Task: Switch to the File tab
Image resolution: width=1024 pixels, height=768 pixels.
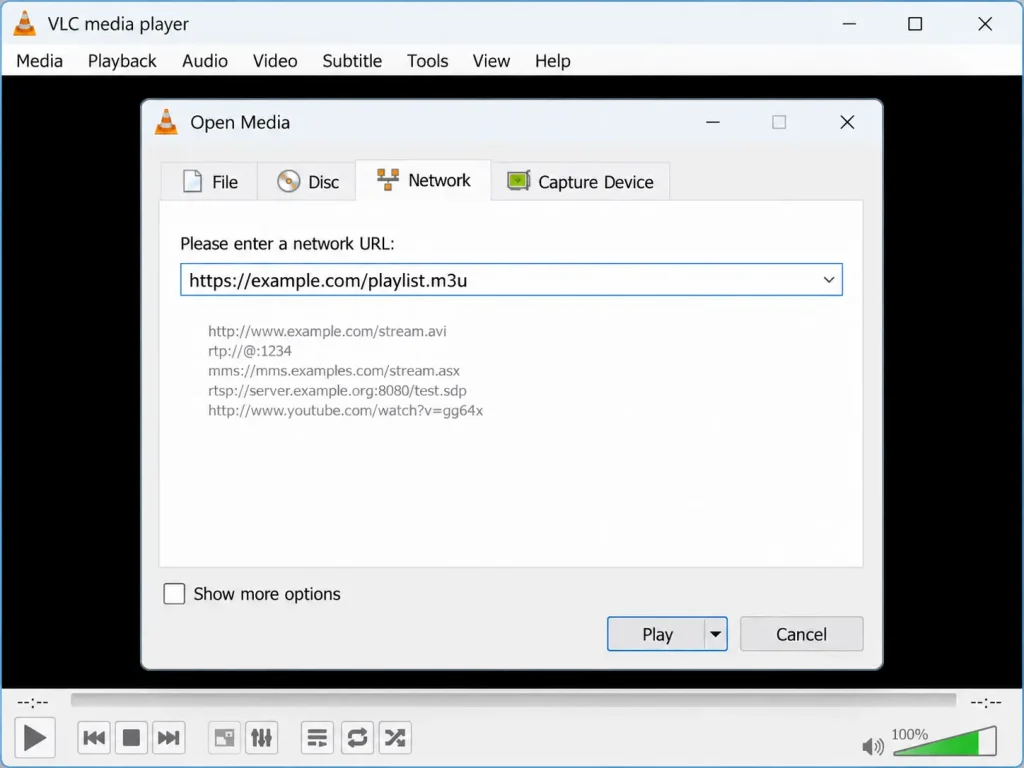Action: point(210,182)
